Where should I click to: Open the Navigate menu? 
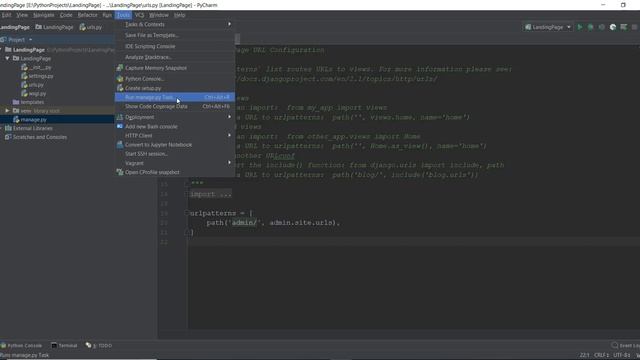coord(43,15)
